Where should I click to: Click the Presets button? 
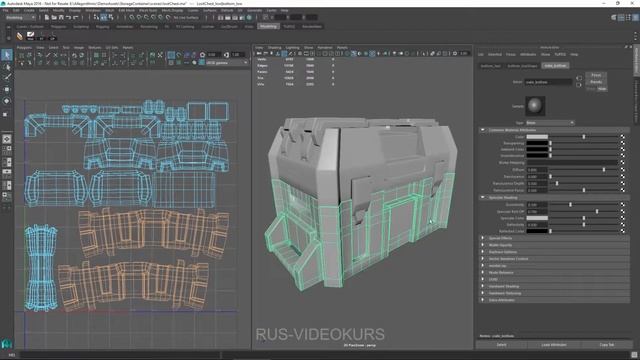tap(596, 82)
